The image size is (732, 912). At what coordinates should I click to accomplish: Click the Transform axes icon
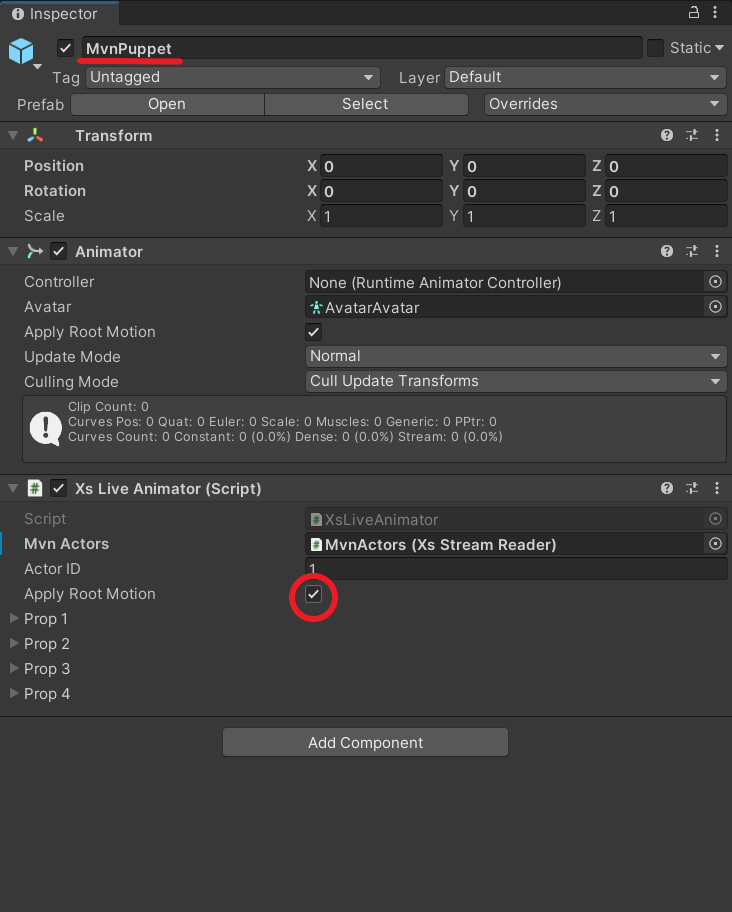tap(35, 135)
